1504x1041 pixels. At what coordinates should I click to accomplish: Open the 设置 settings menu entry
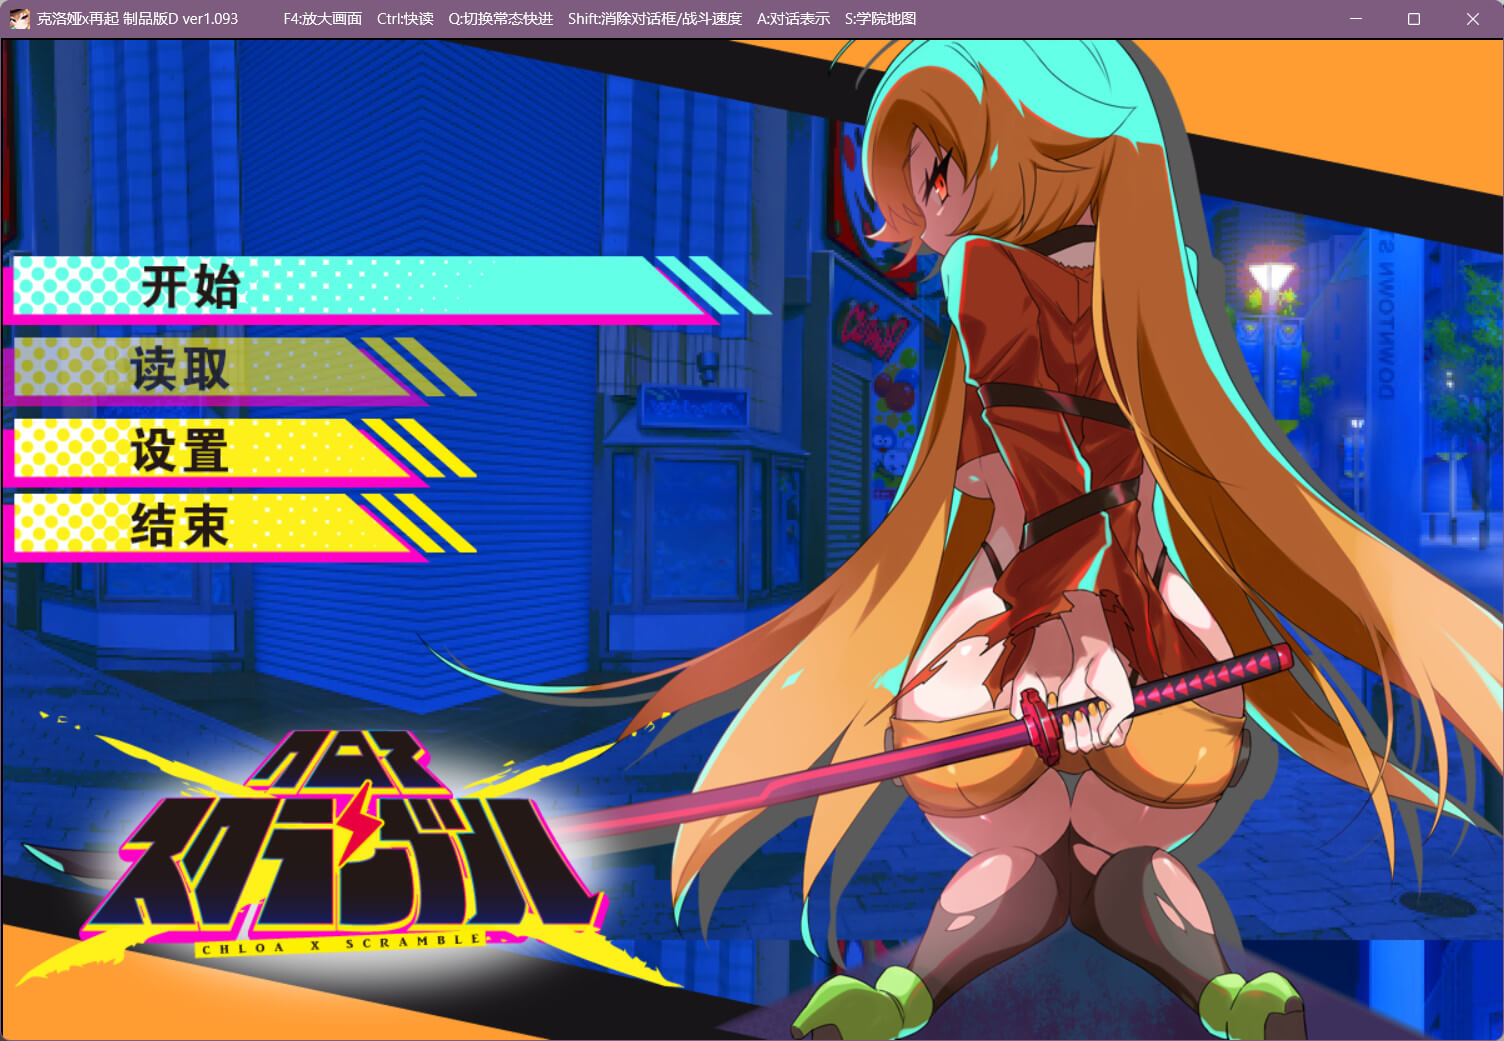[180, 450]
